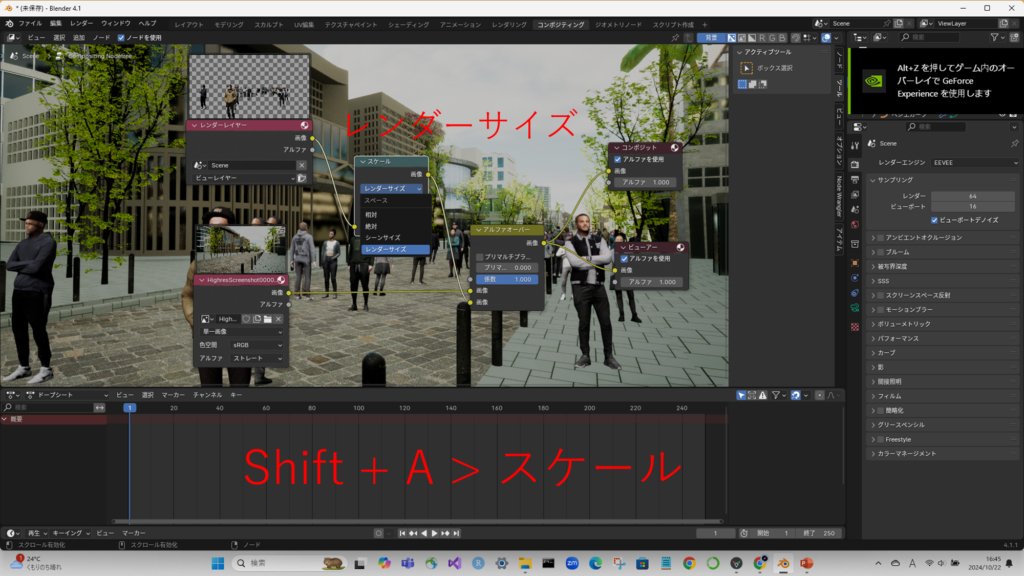Click the play animation button

434,533
